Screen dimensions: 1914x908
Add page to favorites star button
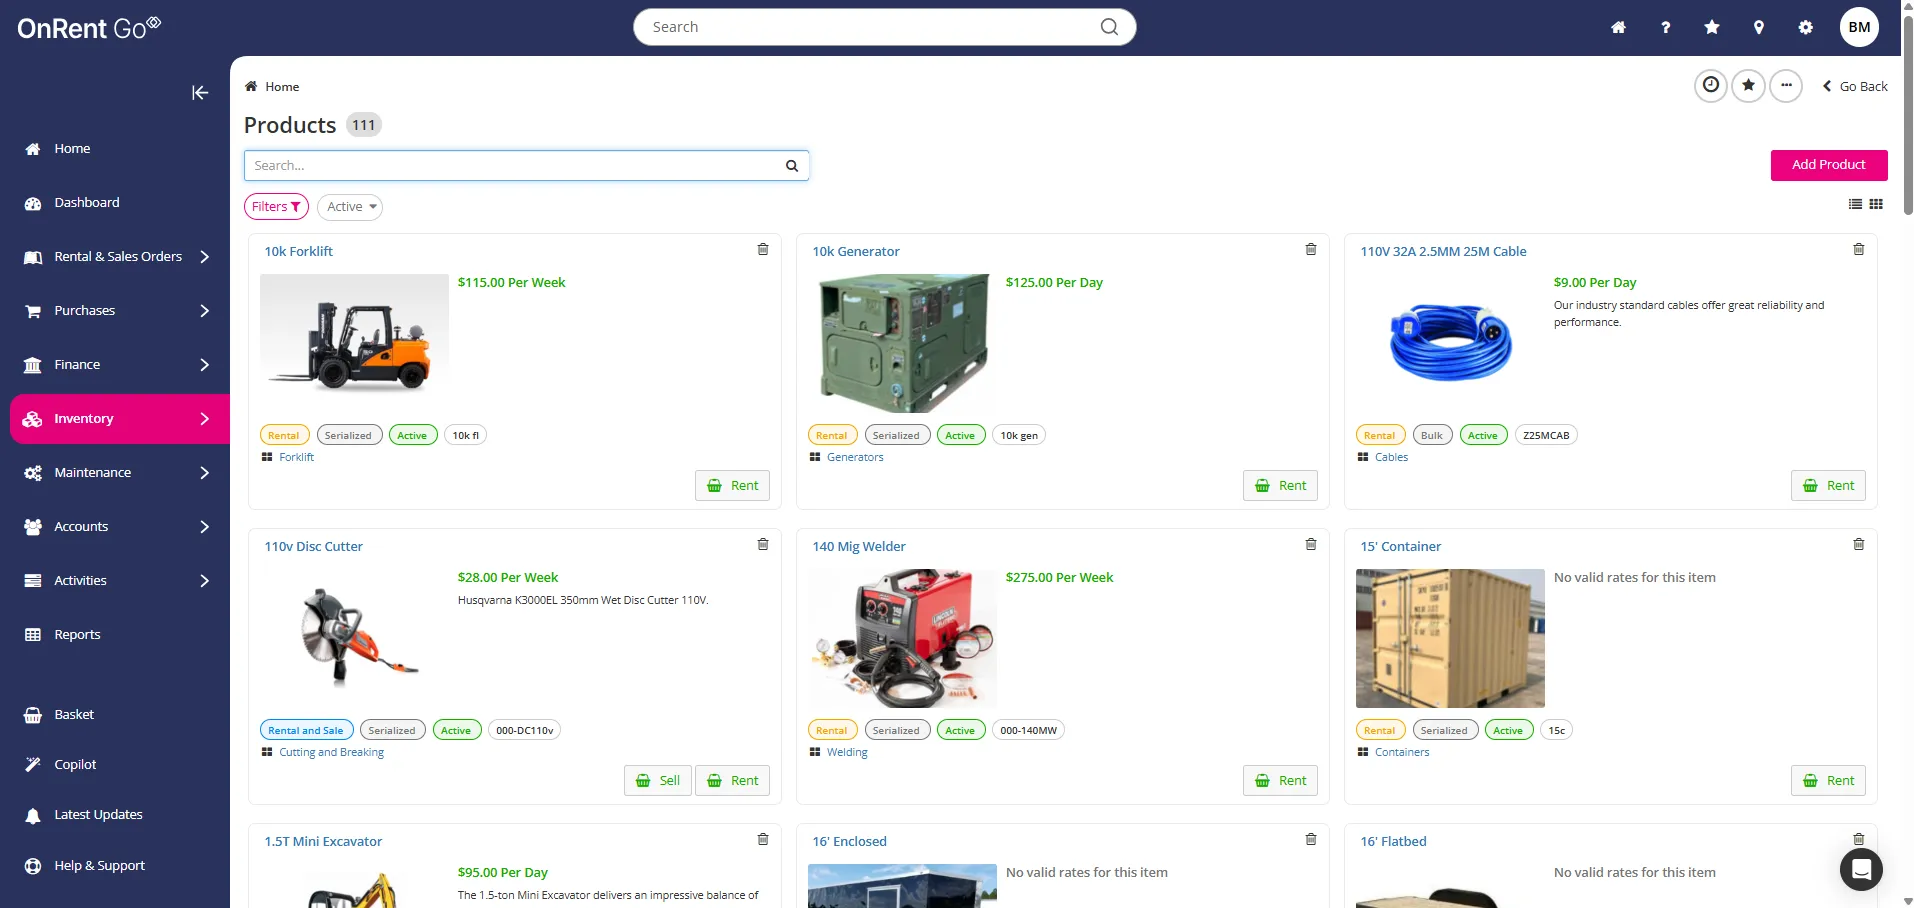(1748, 86)
